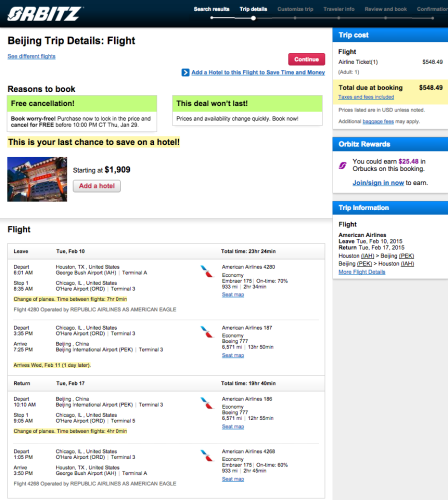The width and height of the screenshot is (448, 500).
Task: Click IAH code in Beijing > Houston route
Action: (407, 264)
